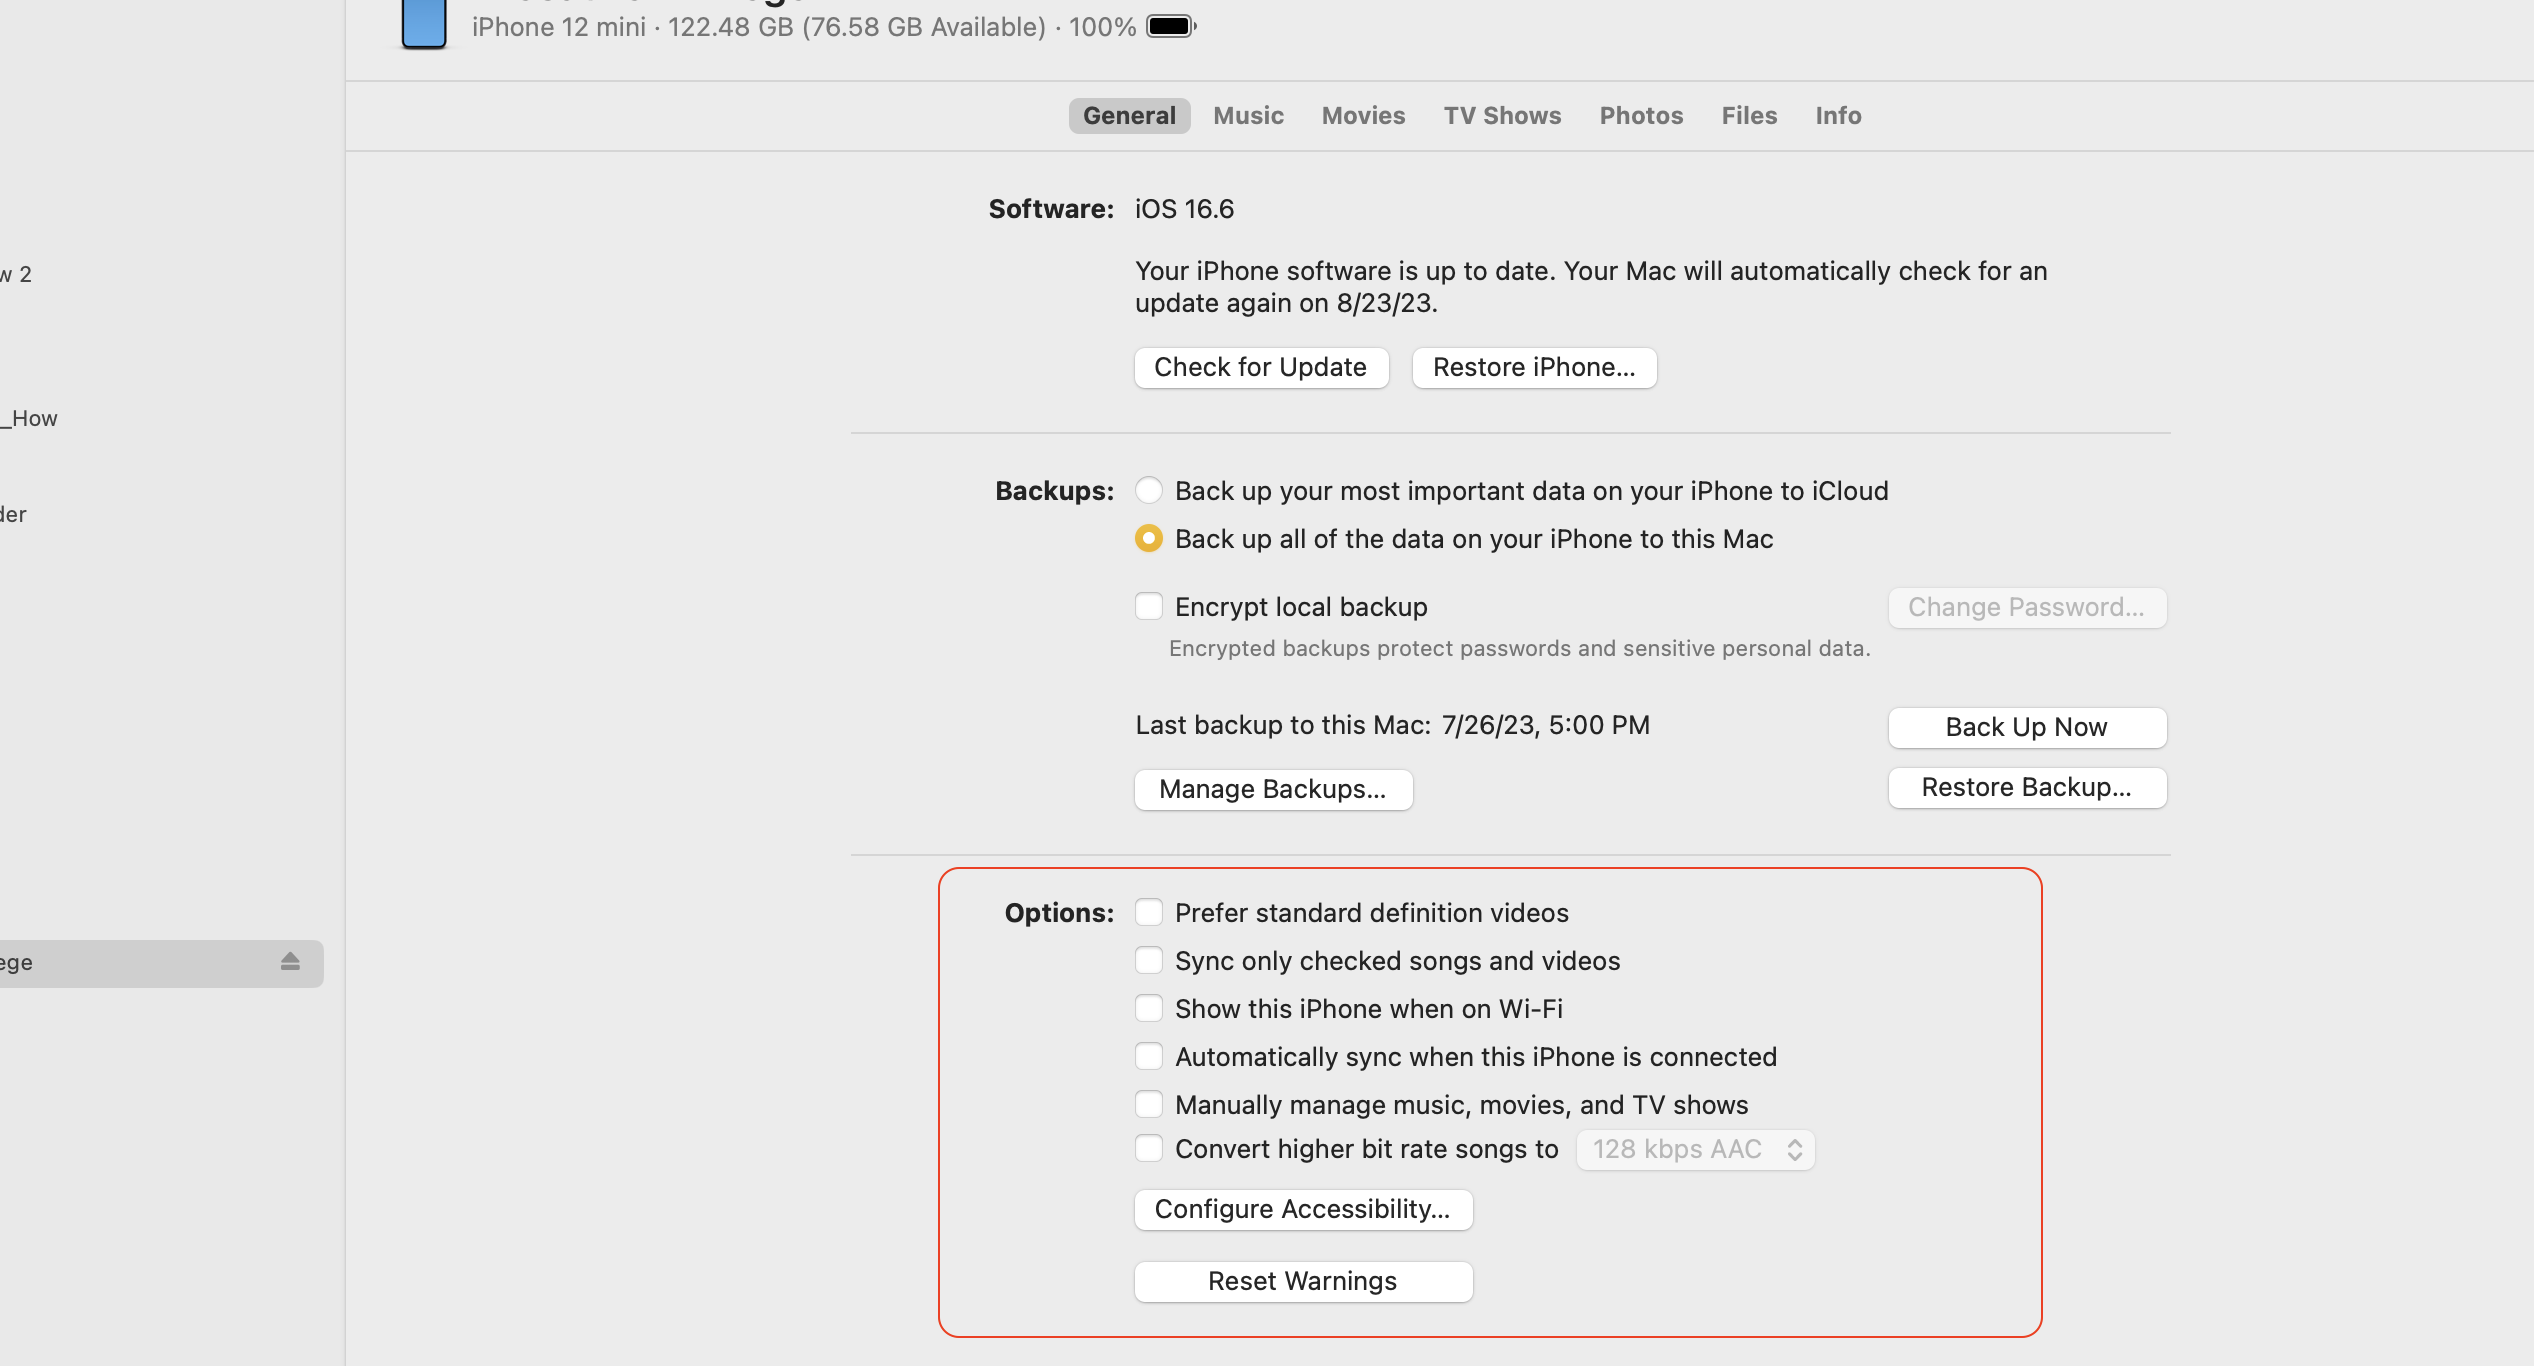Select back up to this Mac option
Screen dimensions: 2534x1366
(1149, 538)
